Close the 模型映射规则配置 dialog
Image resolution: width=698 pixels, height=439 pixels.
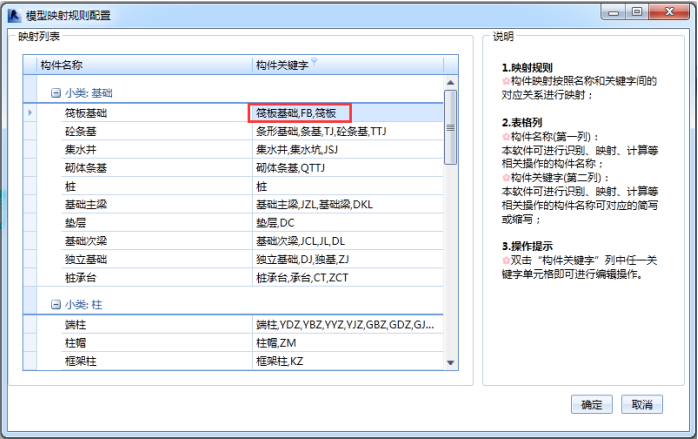click(x=669, y=12)
